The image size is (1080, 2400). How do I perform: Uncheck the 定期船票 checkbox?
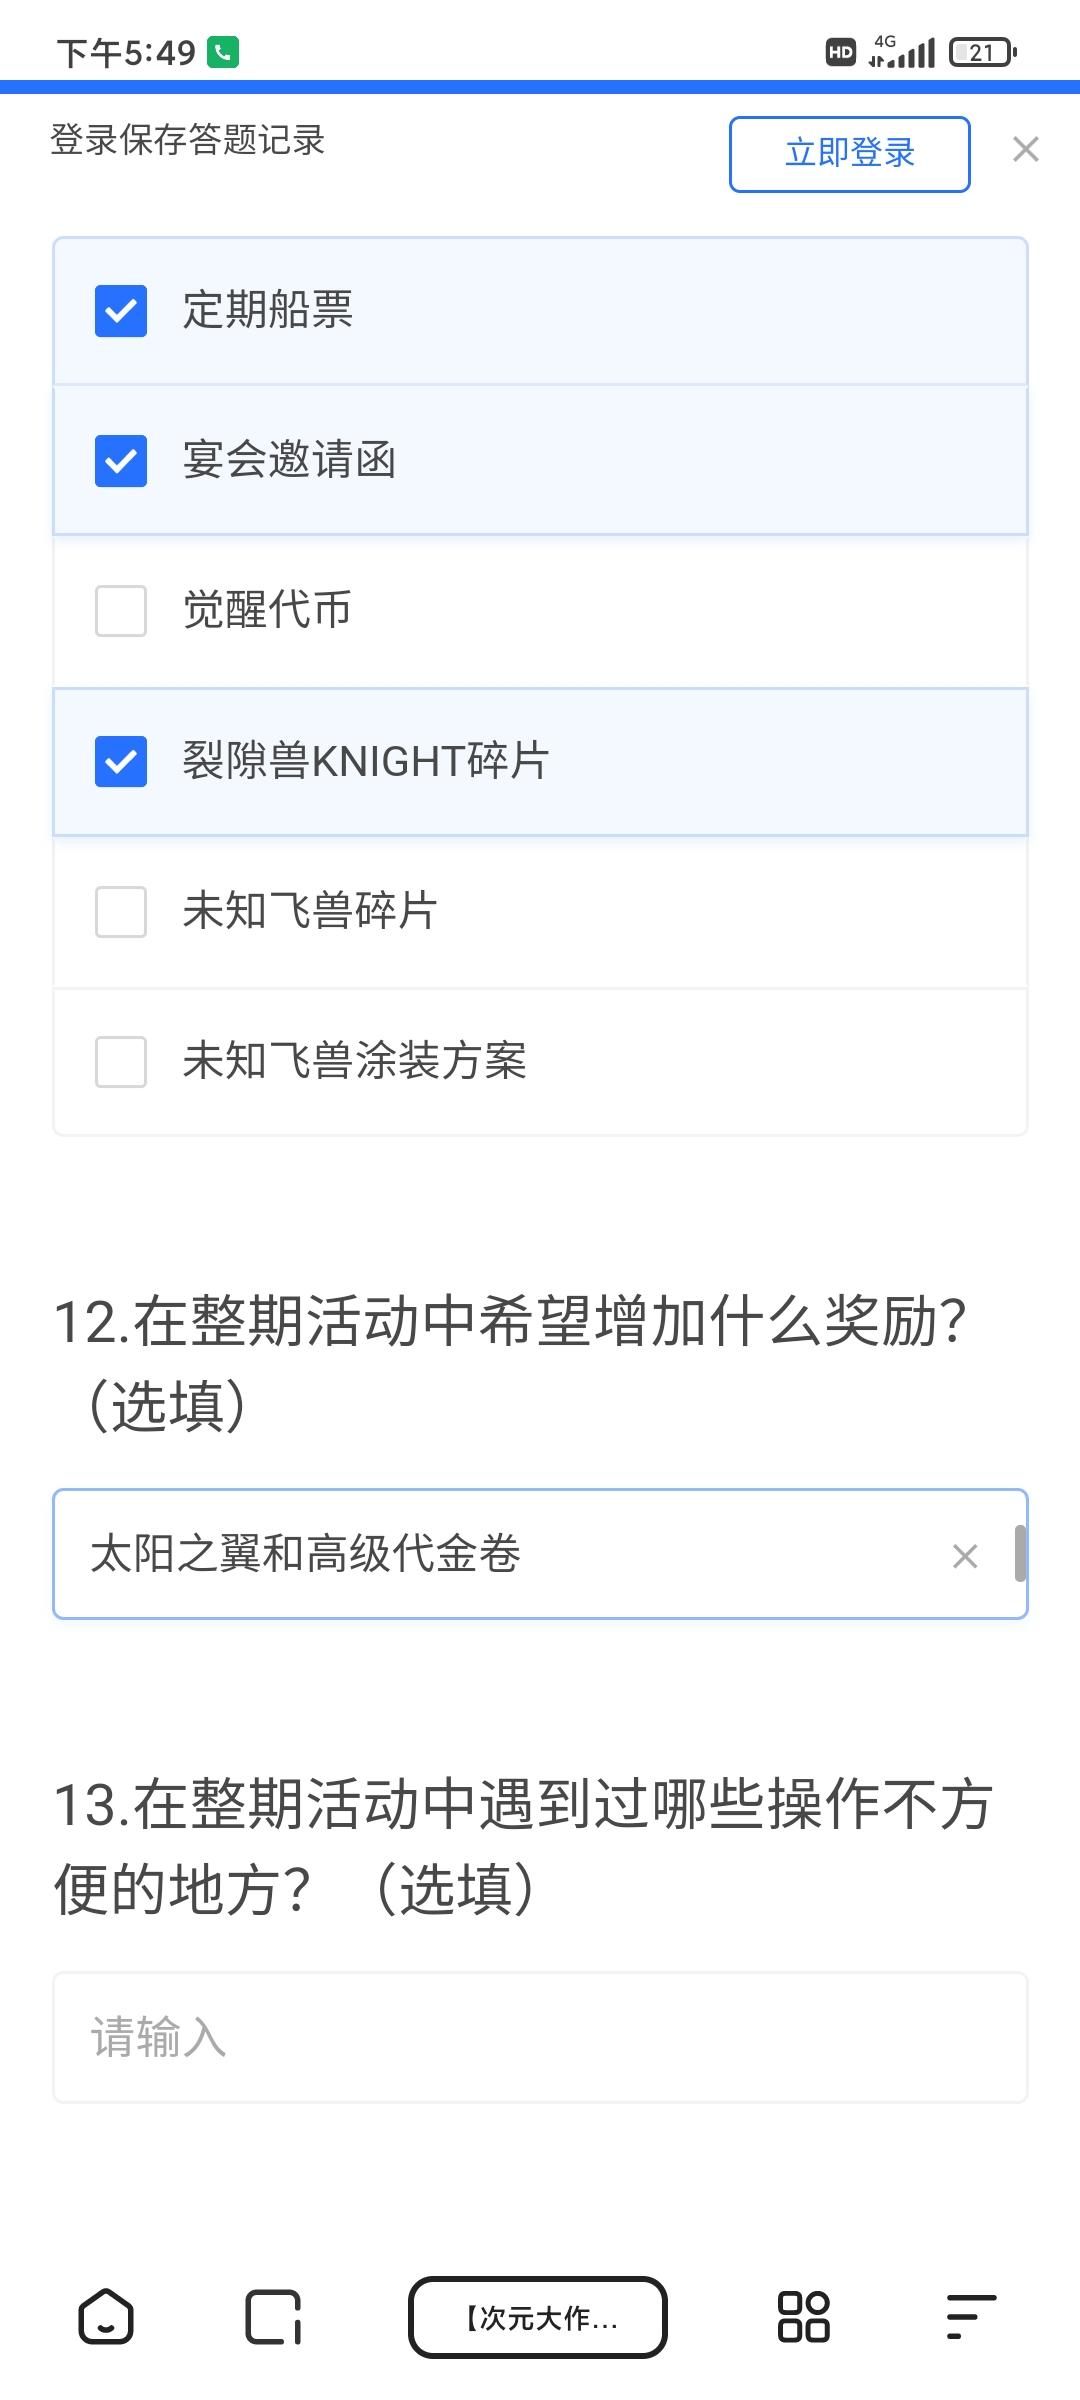[121, 311]
